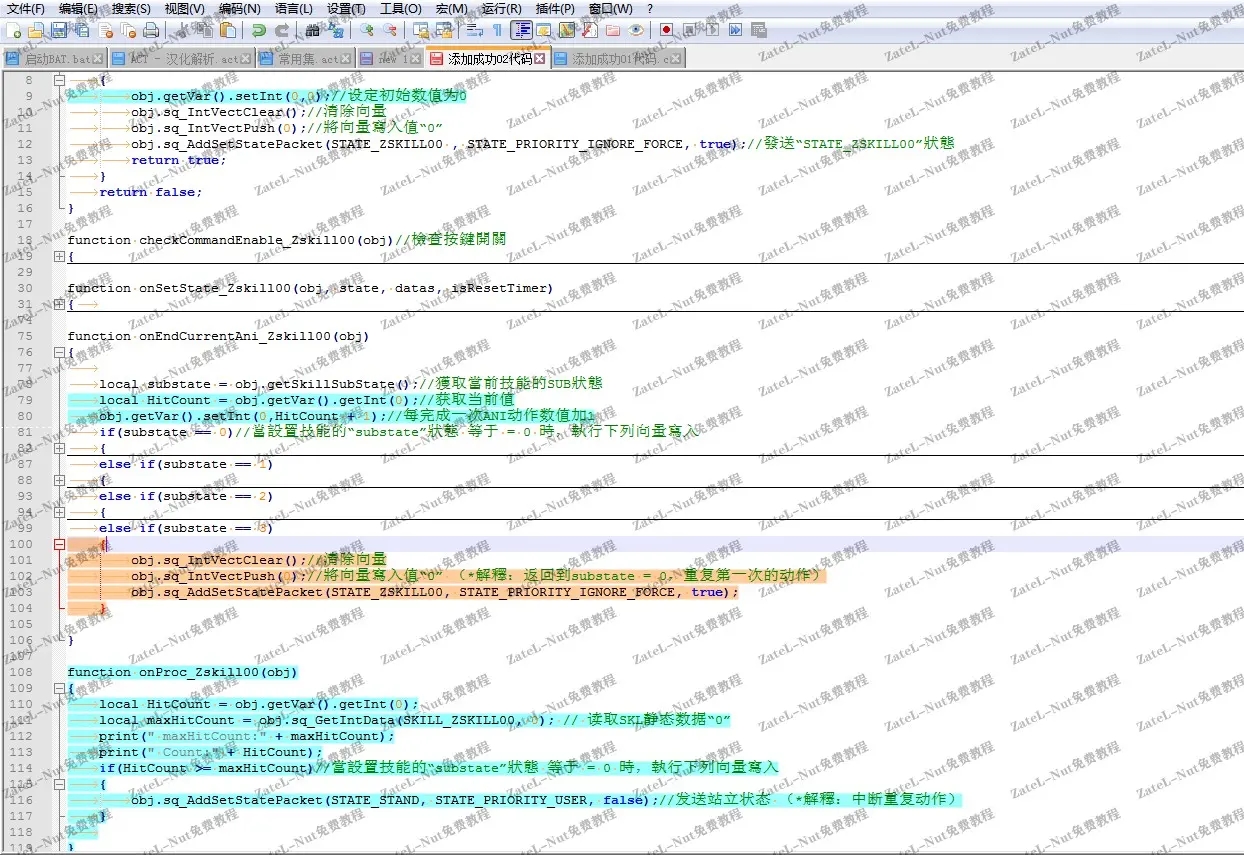
Task: Click the Zoom In toolbar icon
Action: click(x=367, y=30)
